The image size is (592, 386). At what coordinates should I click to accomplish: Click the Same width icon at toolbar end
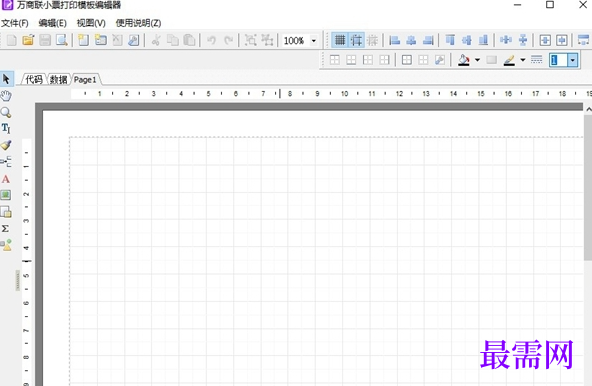(x=584, y=40)
